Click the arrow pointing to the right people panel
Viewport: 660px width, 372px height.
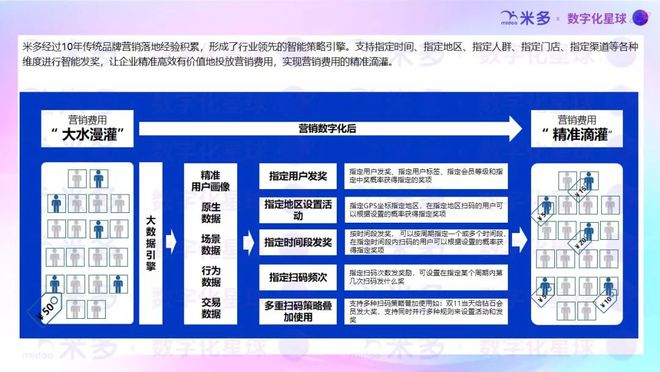[x=520, y=240]
